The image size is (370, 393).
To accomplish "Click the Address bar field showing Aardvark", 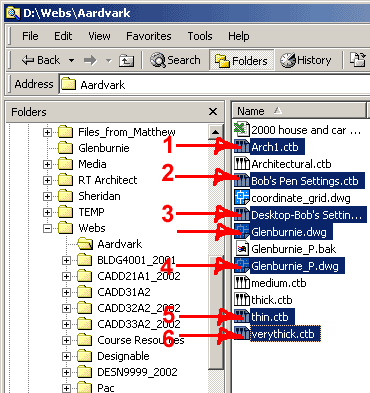I will [x=214, y=85].
